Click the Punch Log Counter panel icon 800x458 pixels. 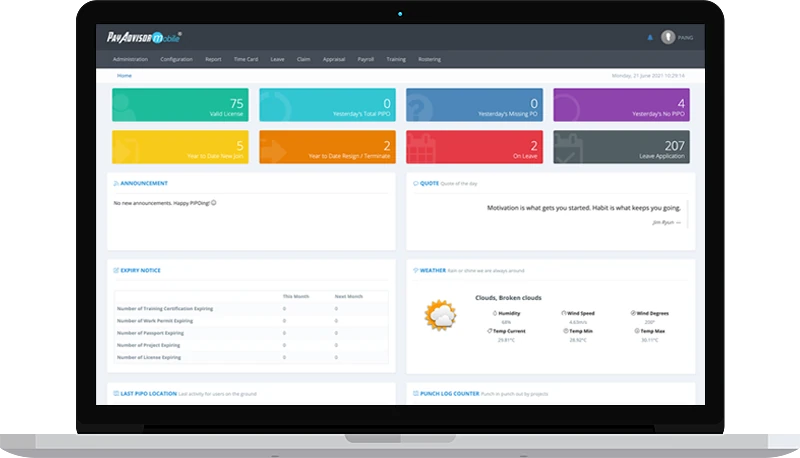tap(415, 393)
